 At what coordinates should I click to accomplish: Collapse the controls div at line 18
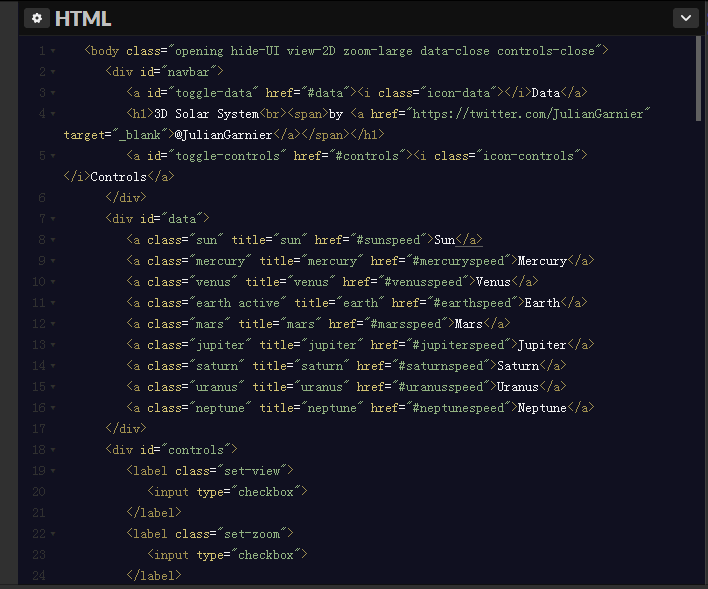[x=52, y=450]
